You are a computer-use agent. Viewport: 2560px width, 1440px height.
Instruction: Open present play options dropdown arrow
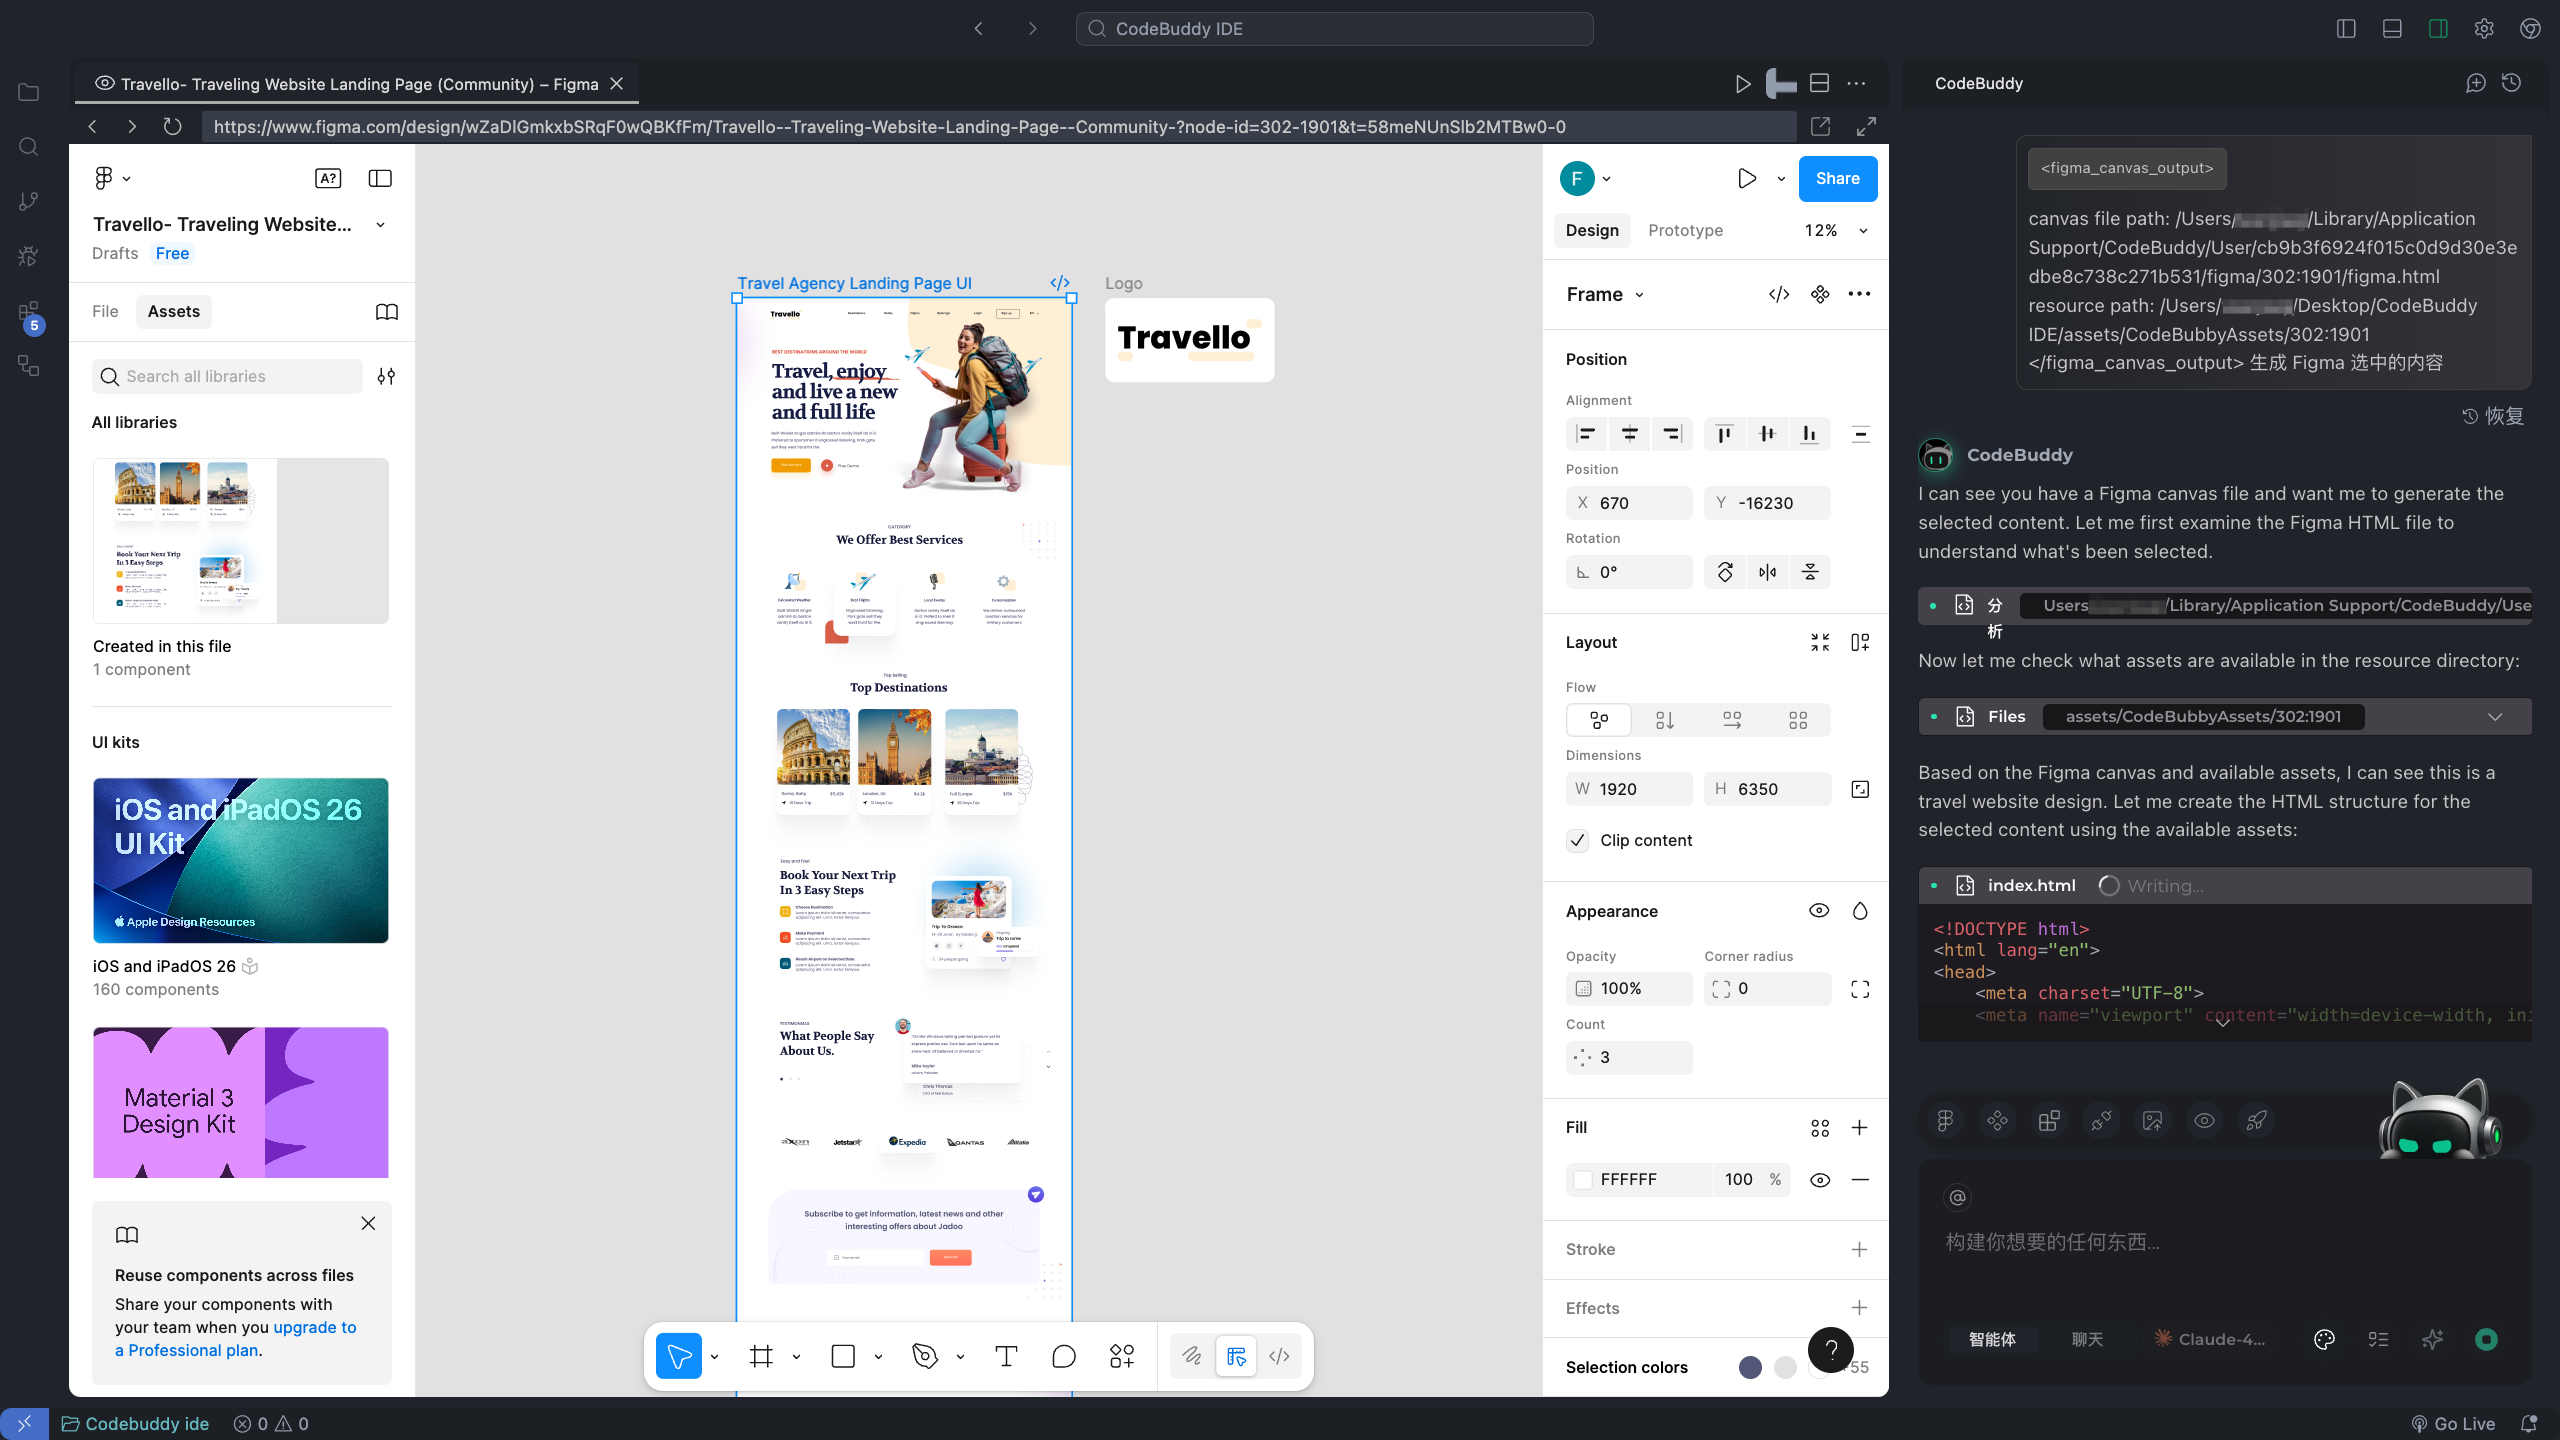(1781, 179)
